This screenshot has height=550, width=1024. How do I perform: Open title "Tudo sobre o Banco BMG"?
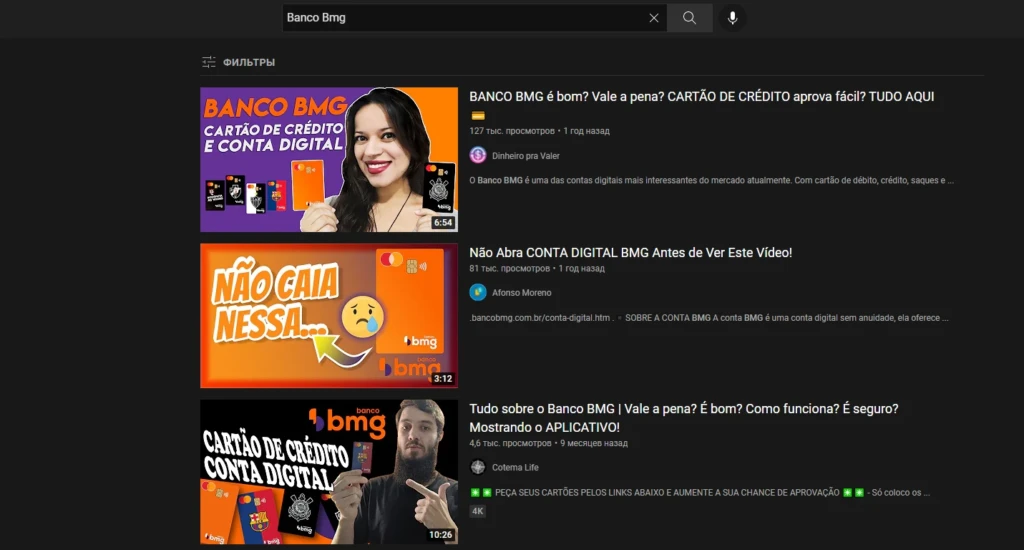(684, 418)
